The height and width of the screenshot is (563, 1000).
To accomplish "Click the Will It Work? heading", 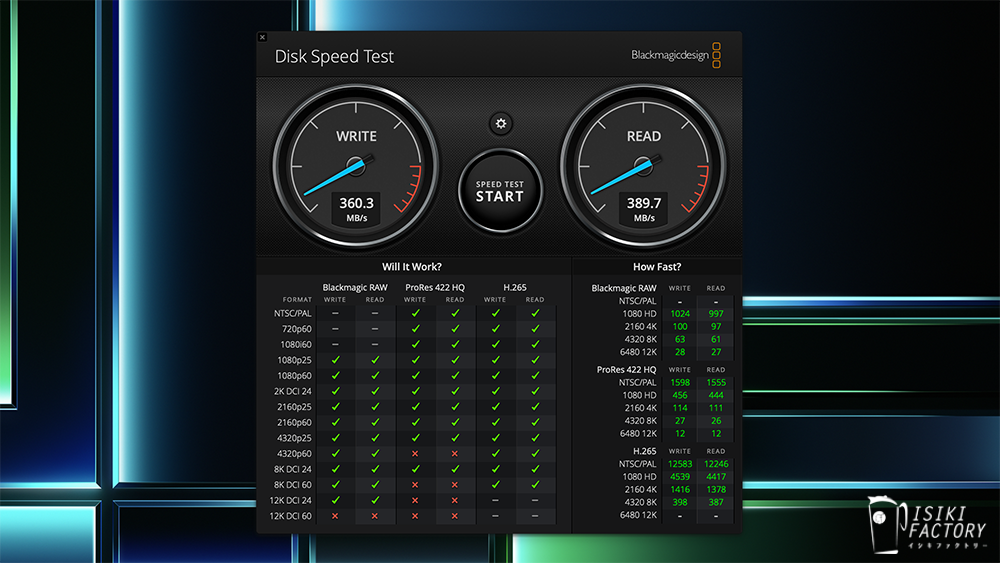I will point(411,267).
